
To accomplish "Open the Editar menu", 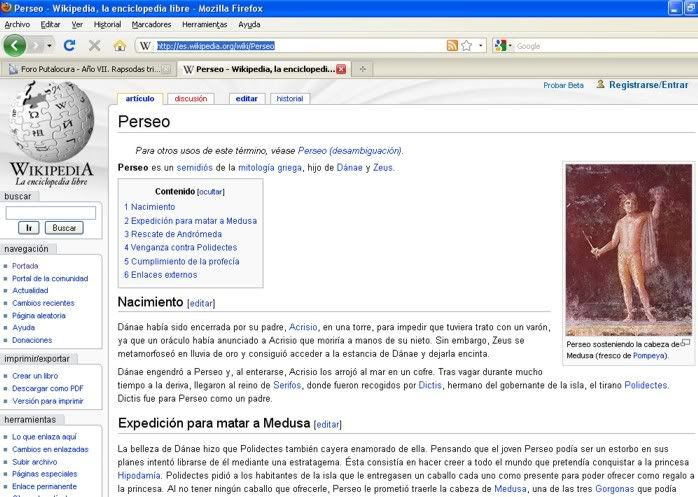I will [50, 24].
